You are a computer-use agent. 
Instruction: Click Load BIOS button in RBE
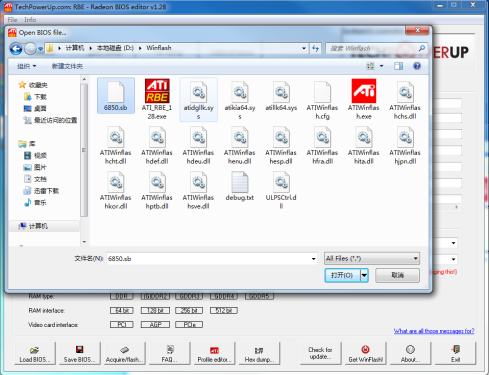(x=35, y=353)
